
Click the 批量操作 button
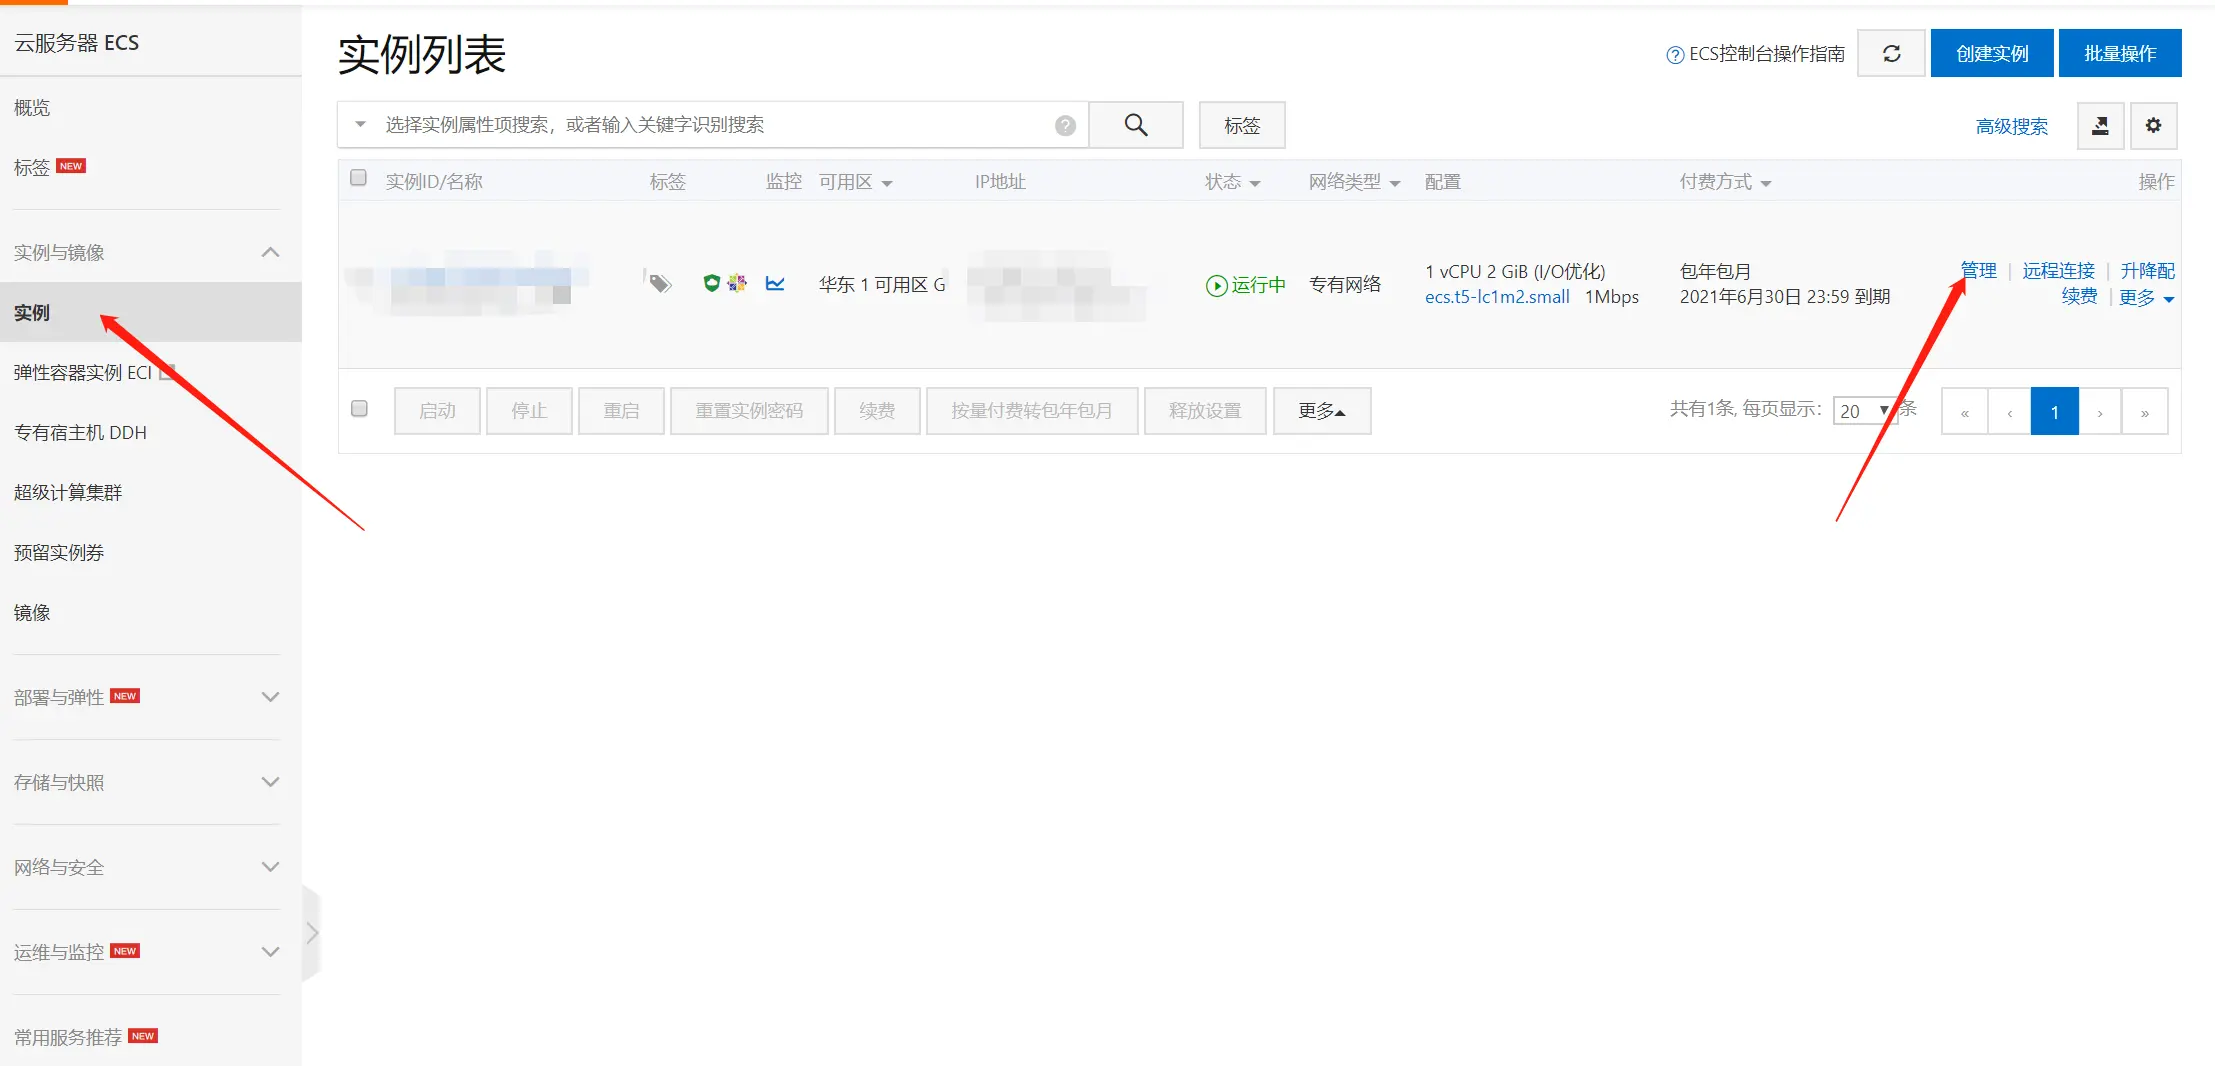2120,53
